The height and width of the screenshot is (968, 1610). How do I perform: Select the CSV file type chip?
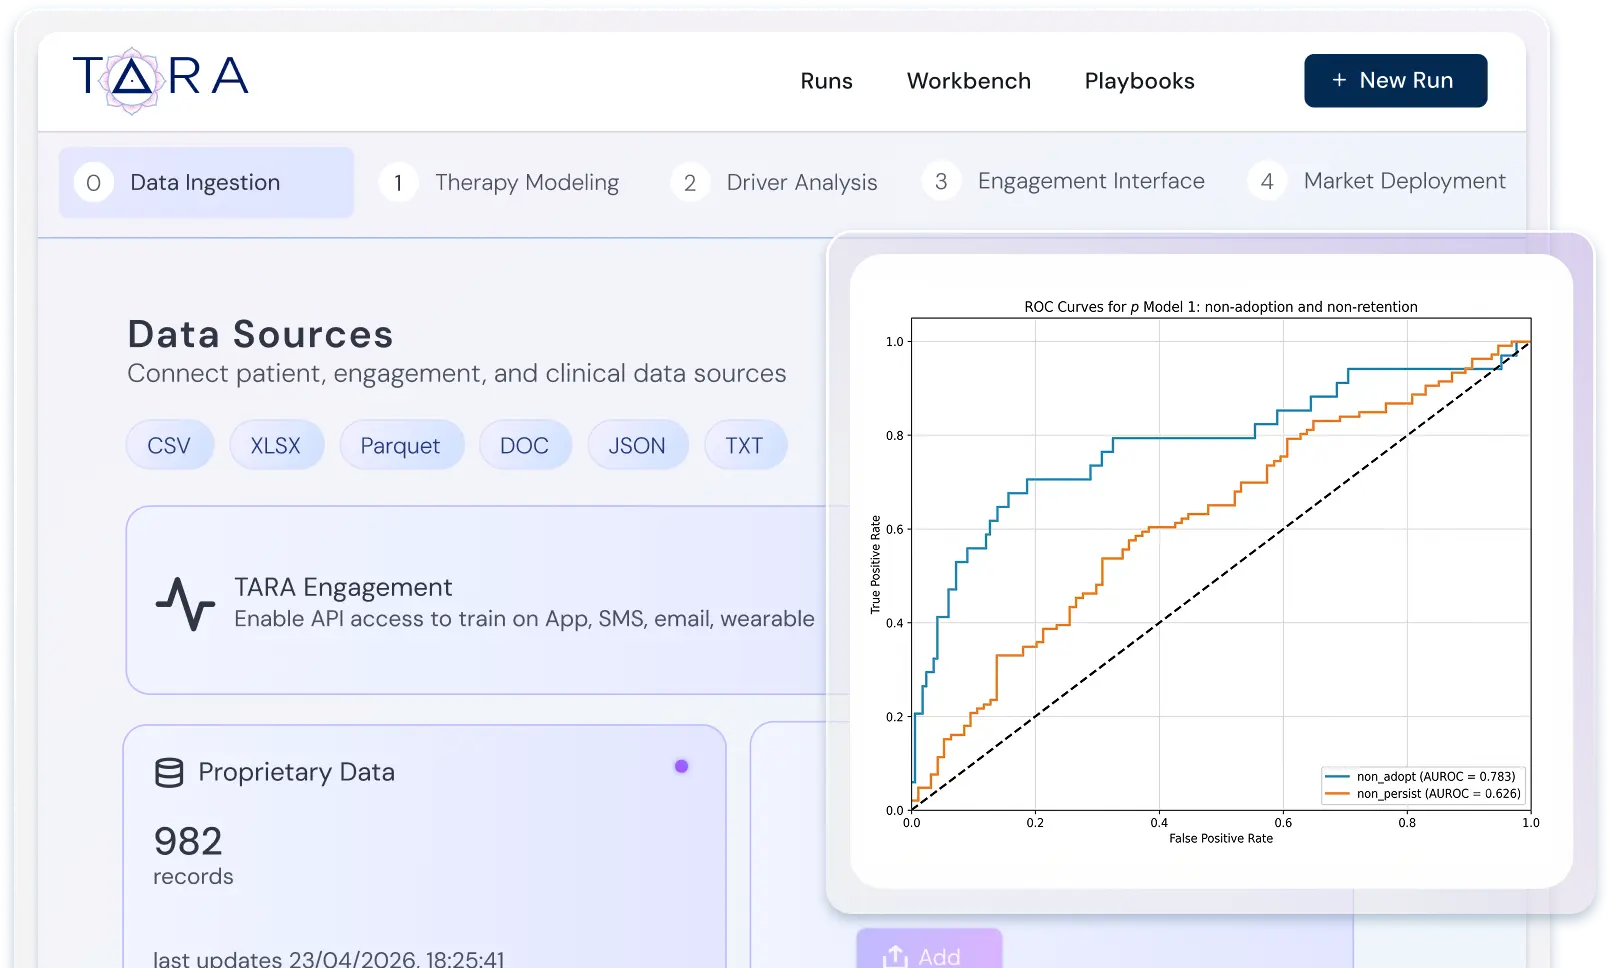pyautogui.click(x=169, y=445)
